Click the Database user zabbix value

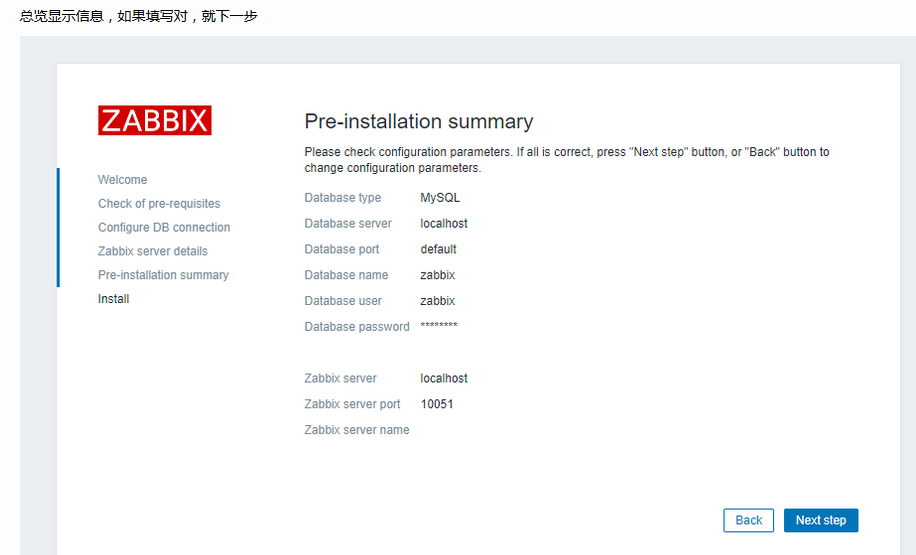[438, 301]
